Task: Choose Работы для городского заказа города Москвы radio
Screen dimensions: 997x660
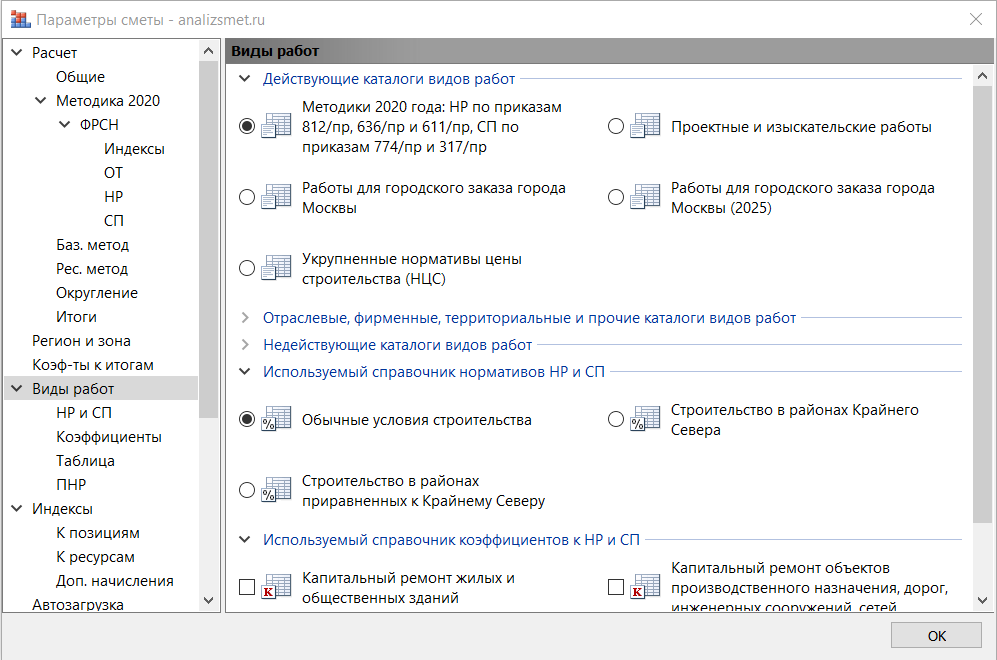Action: pyautogui.click(x=247, y=197)
